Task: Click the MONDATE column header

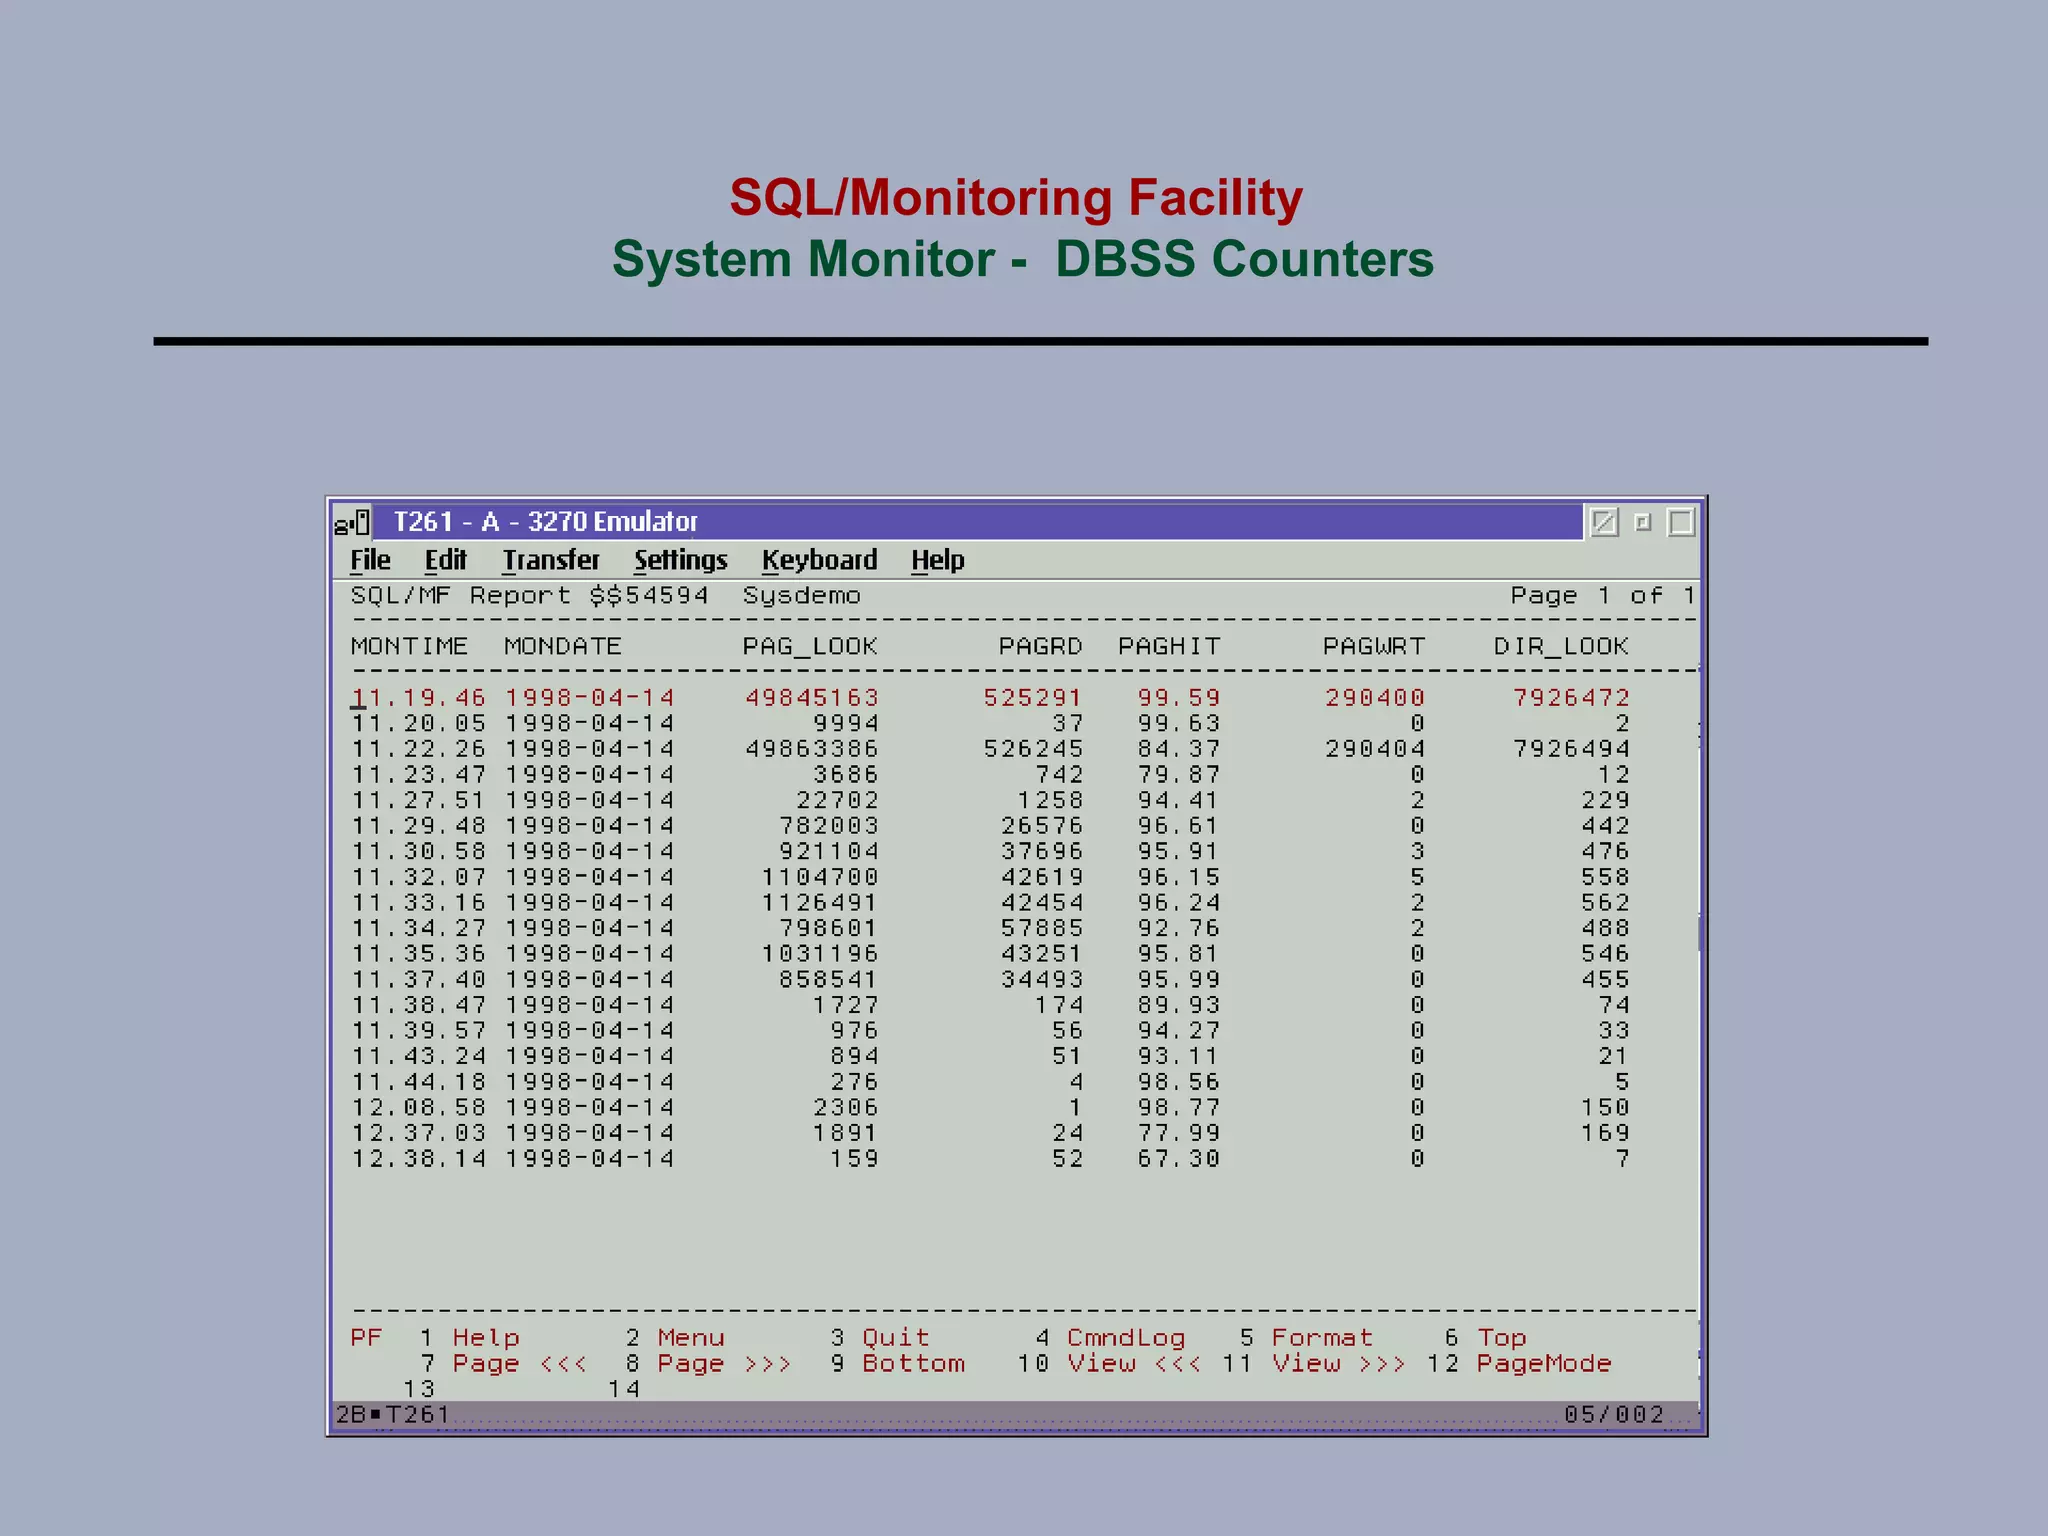Action: (563, 647)
